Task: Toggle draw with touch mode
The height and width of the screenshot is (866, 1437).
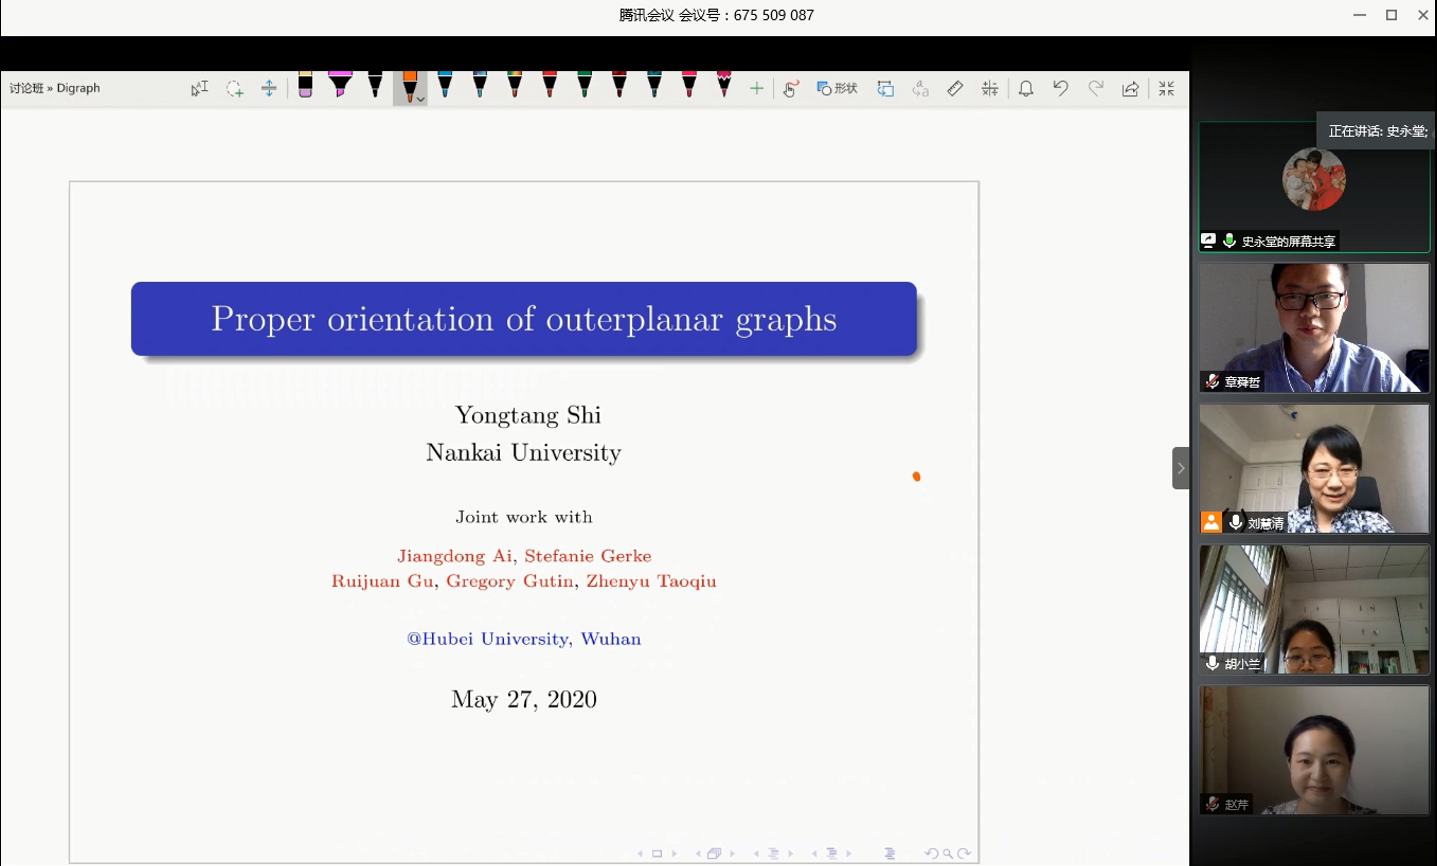Action: [791, 89]
